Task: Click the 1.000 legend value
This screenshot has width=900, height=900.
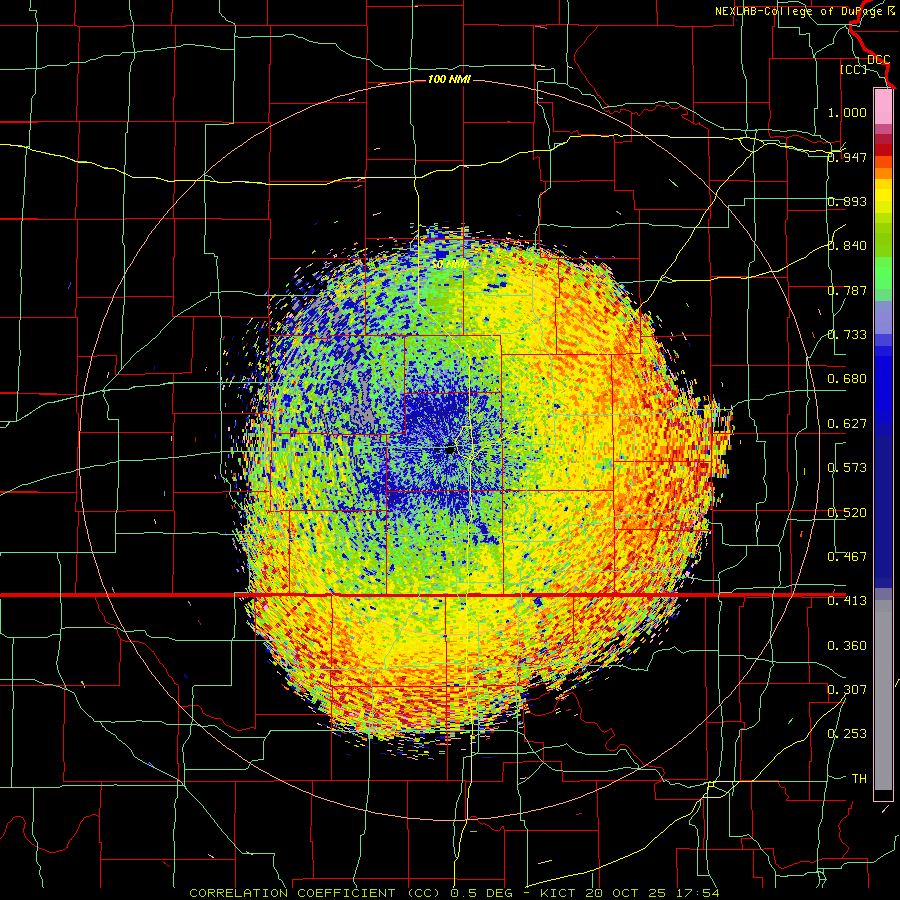Action: [x=847, y=112]
